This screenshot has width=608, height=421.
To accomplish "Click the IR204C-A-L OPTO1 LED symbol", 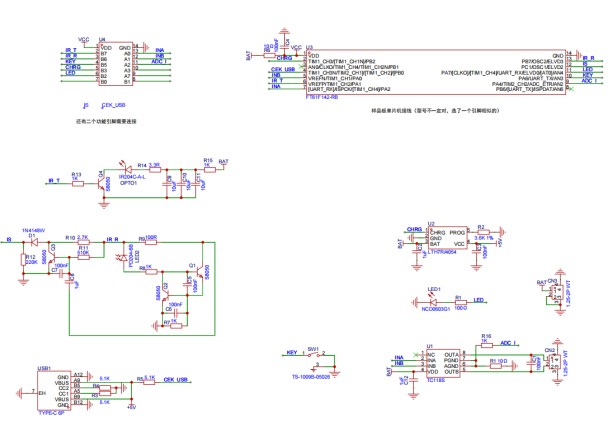I will [123, 166].
